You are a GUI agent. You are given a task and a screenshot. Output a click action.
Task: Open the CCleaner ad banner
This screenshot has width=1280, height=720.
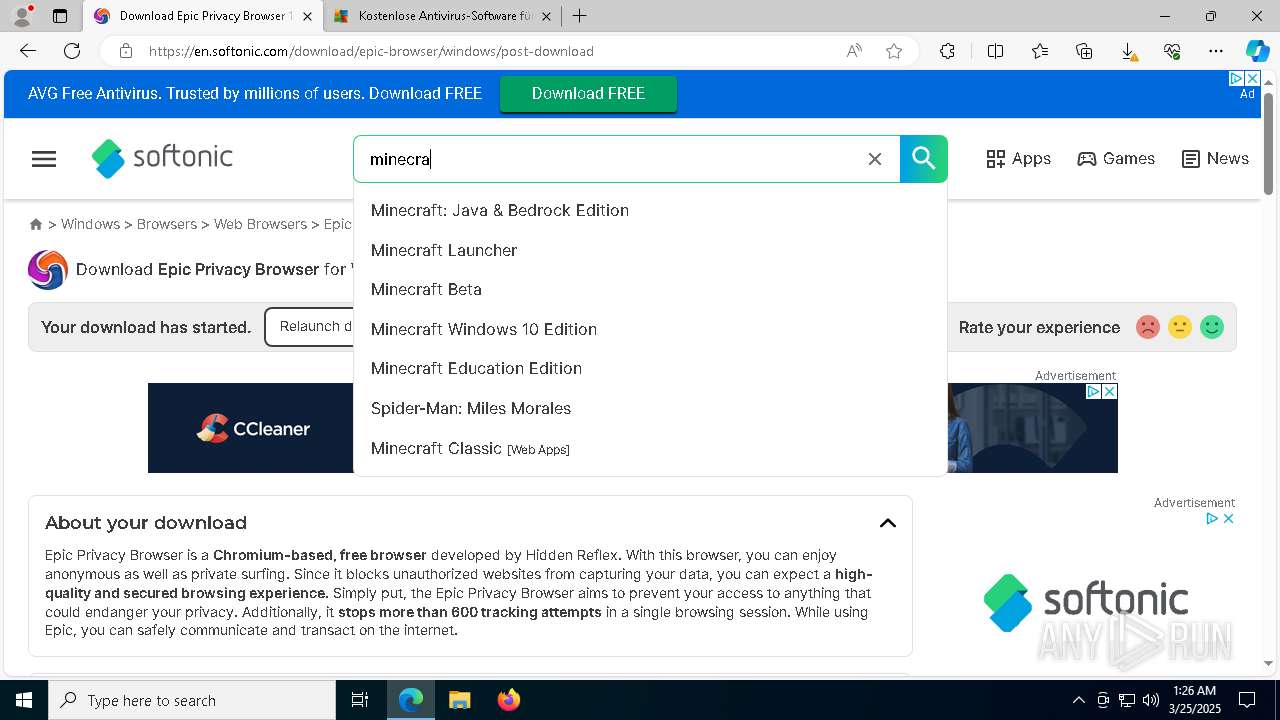pos(251,428)
